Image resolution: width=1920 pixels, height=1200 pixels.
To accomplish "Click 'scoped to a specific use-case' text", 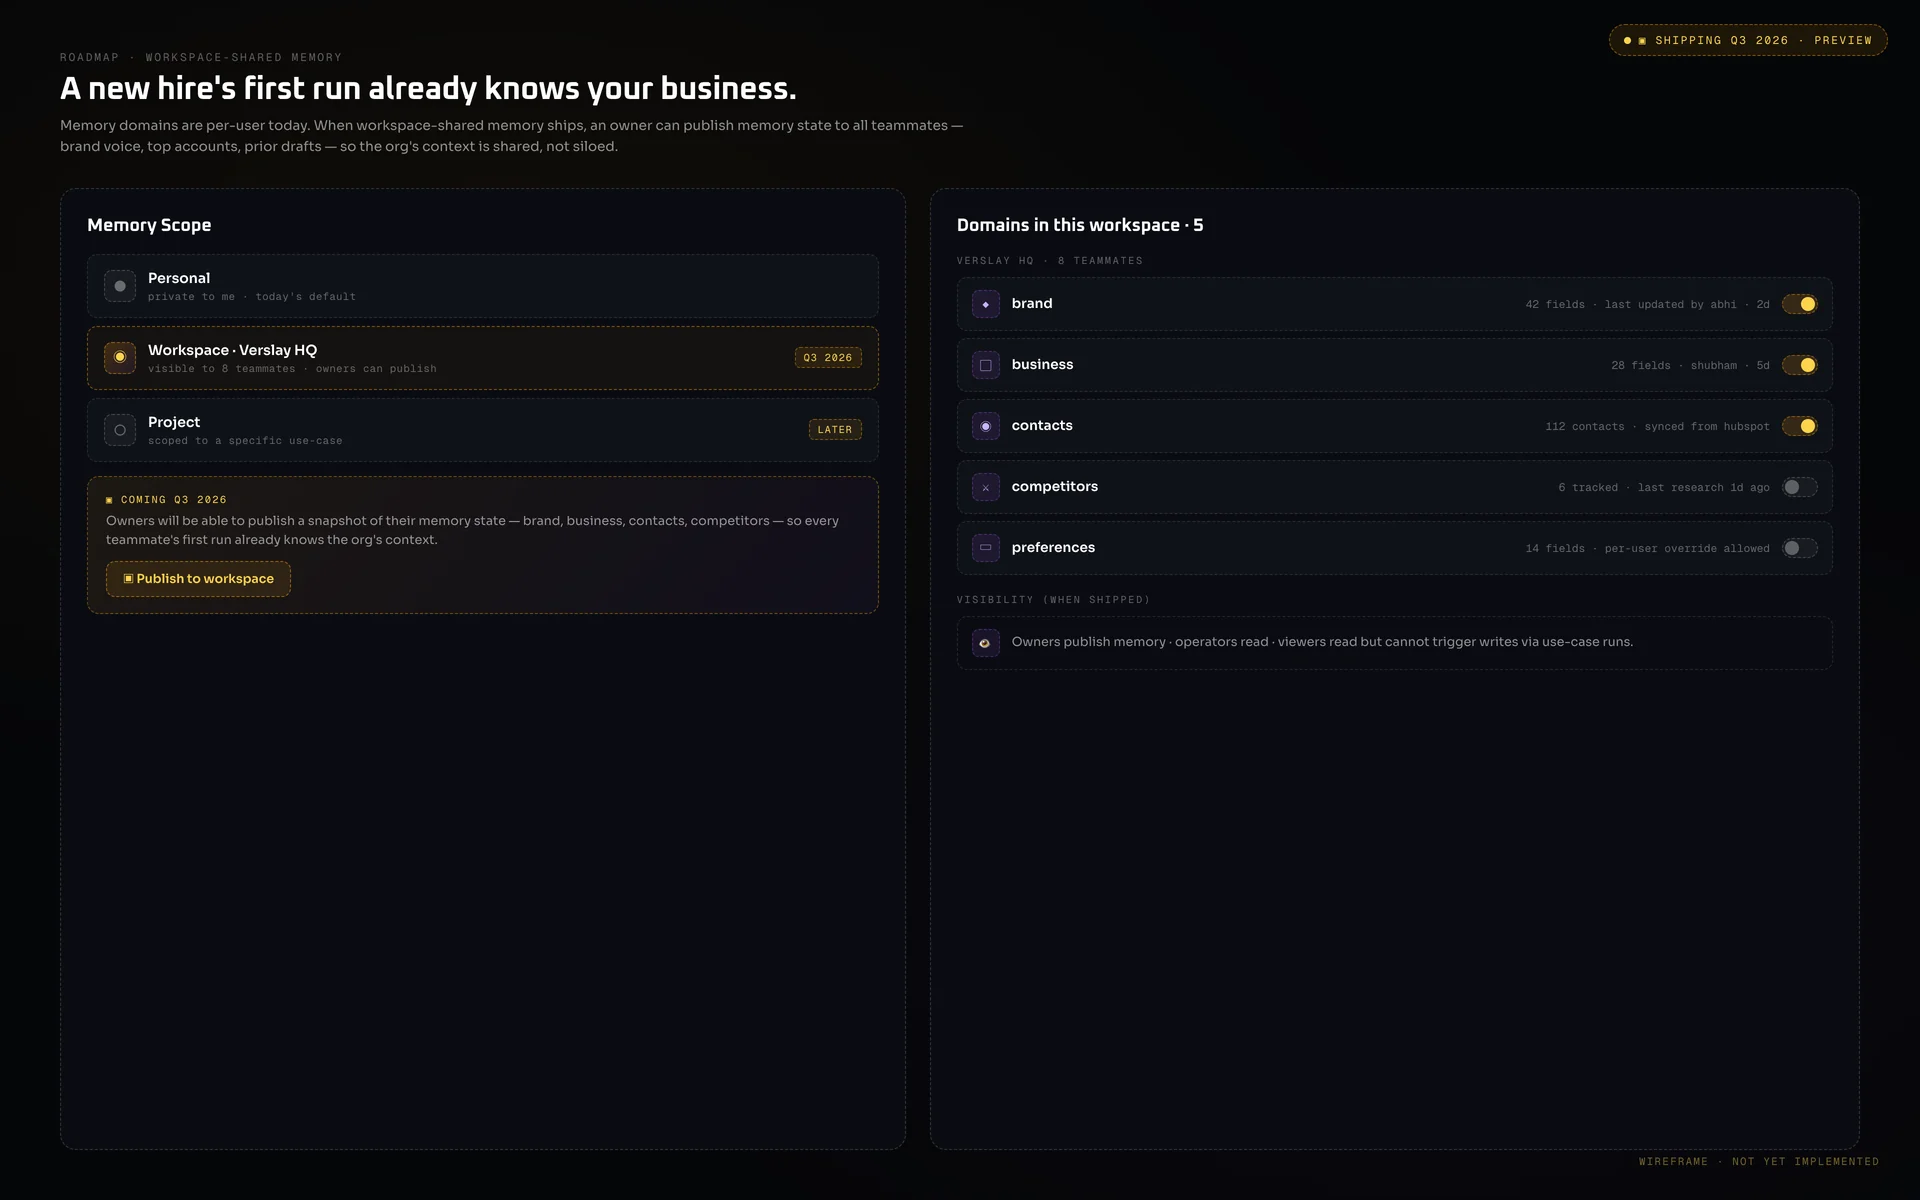I will (245, 441).
